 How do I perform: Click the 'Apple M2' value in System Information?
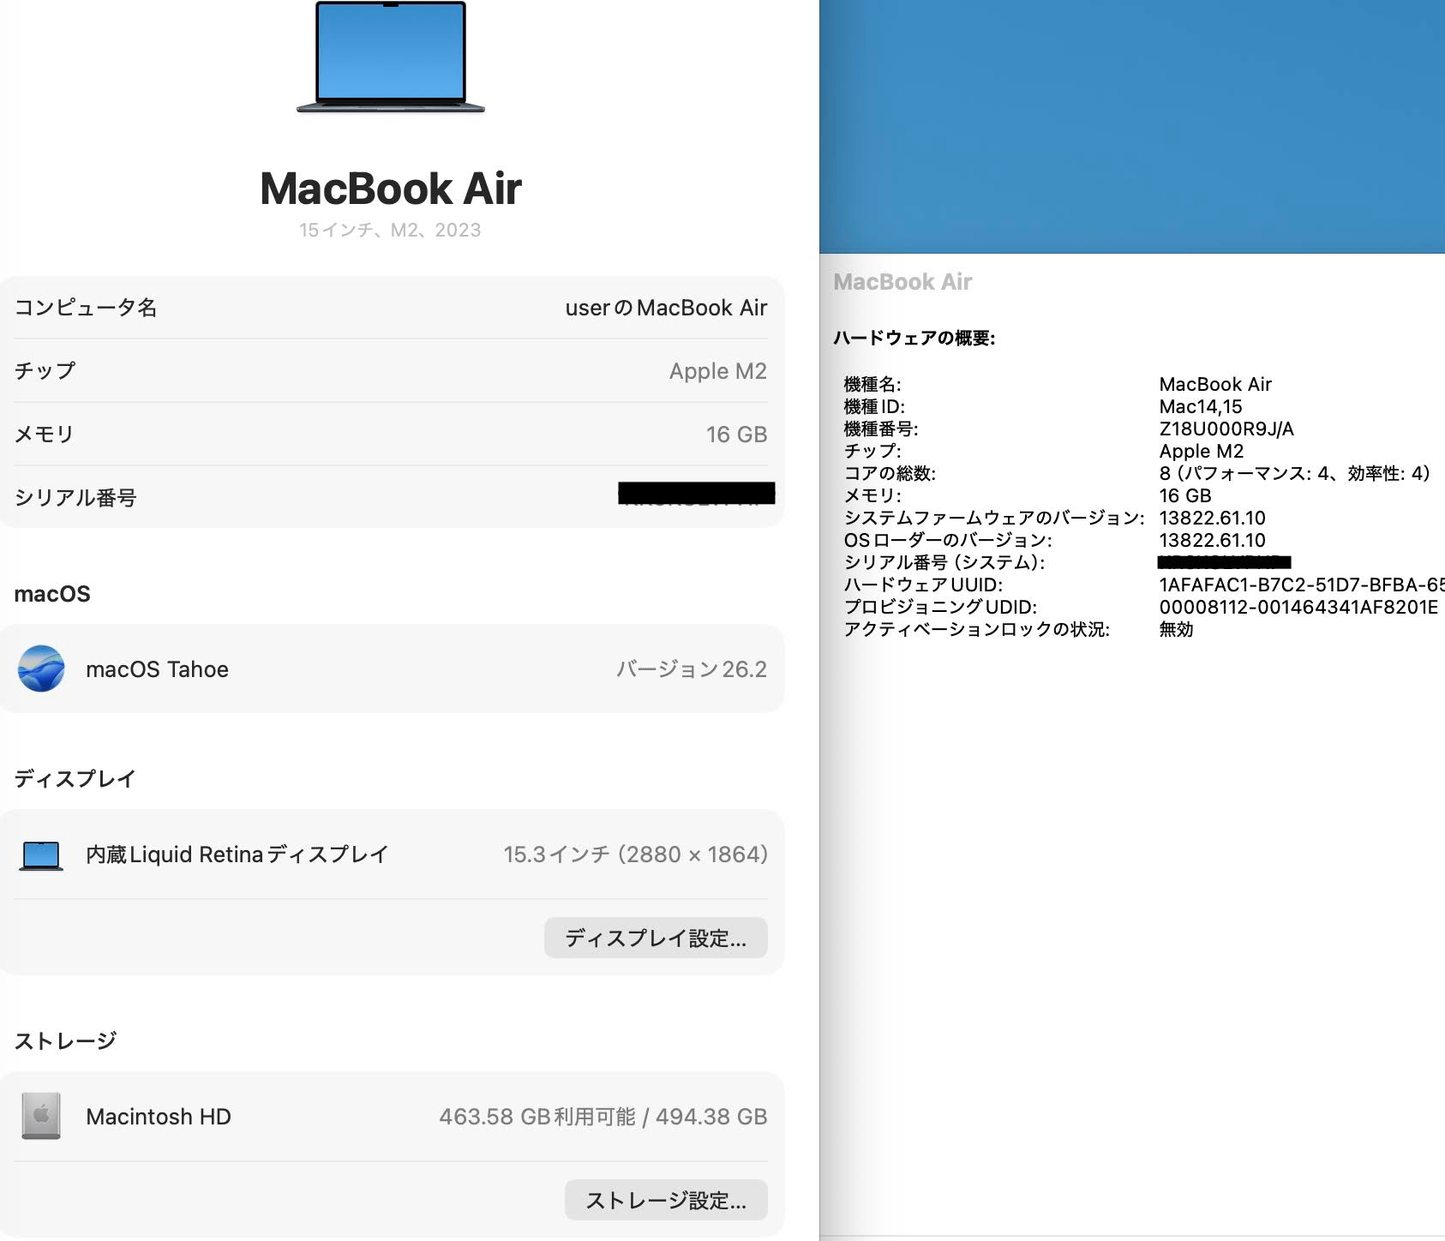1201,451
